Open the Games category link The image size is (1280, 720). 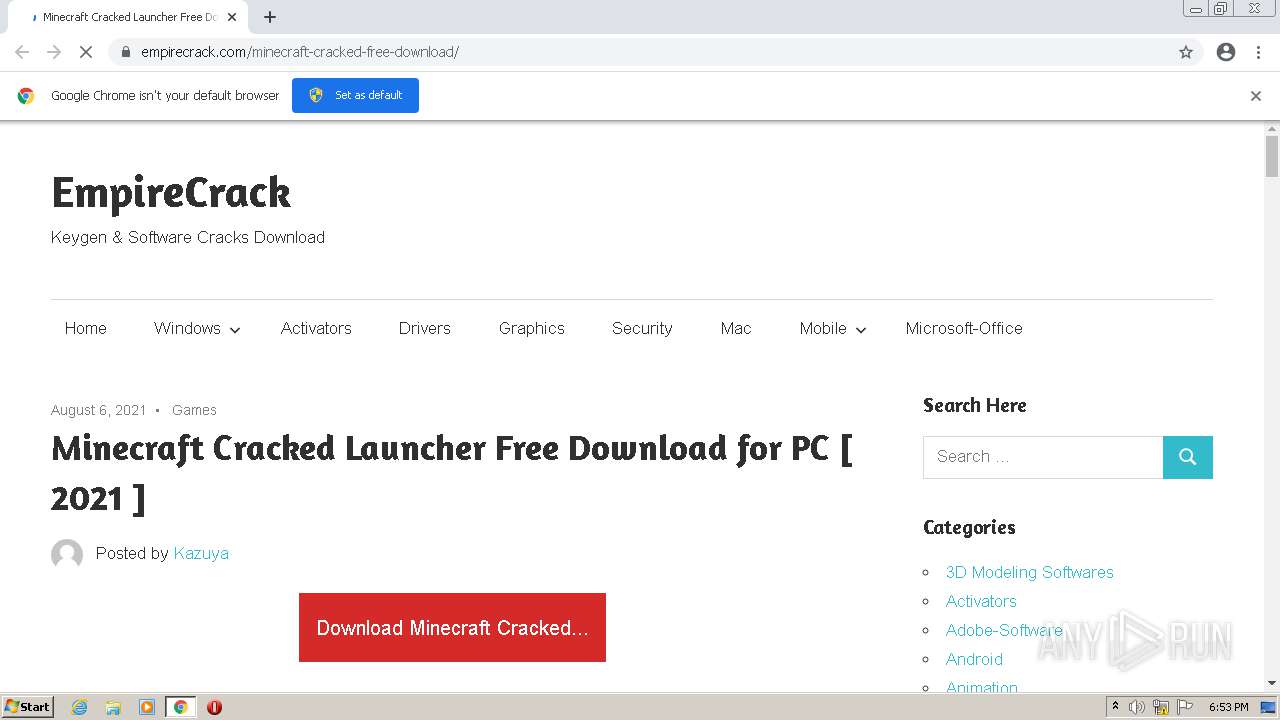point(194,410)
